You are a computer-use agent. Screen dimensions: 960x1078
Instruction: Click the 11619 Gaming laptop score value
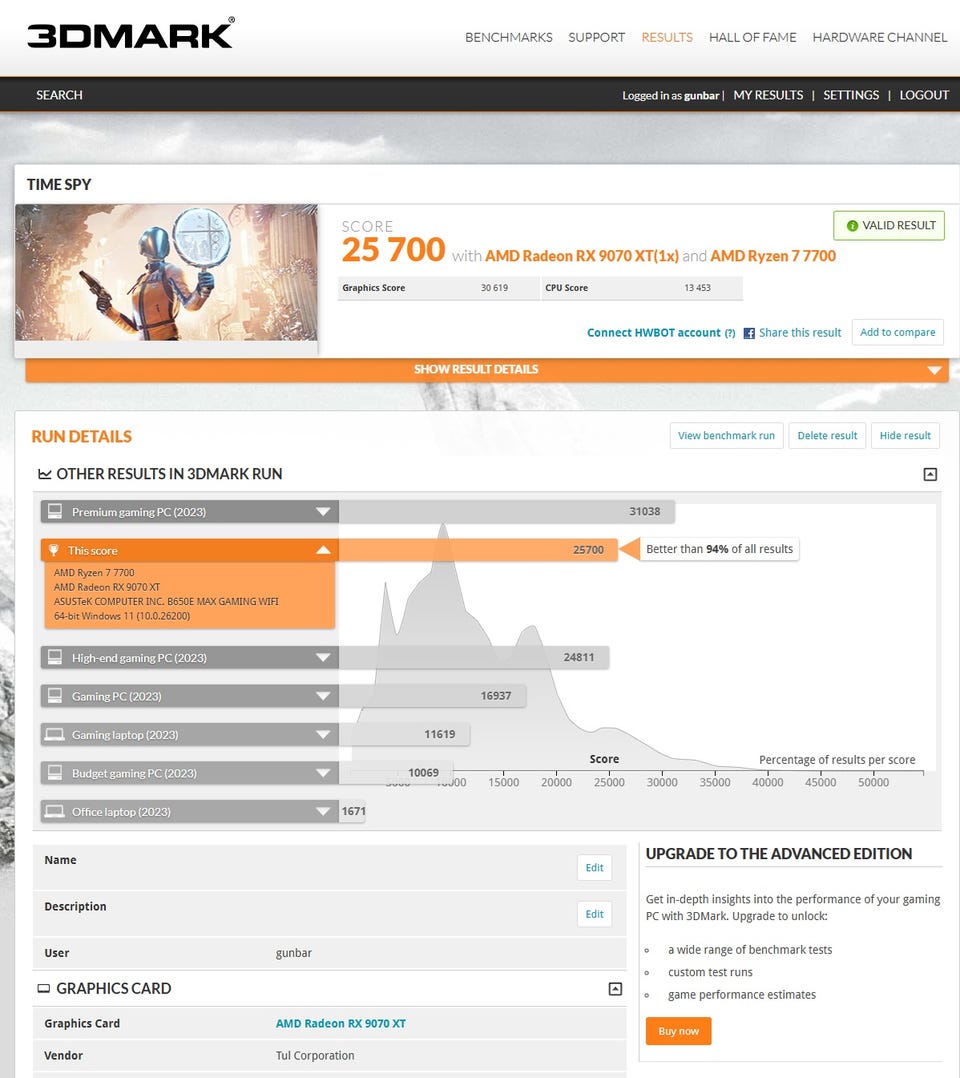click(439, 734)
